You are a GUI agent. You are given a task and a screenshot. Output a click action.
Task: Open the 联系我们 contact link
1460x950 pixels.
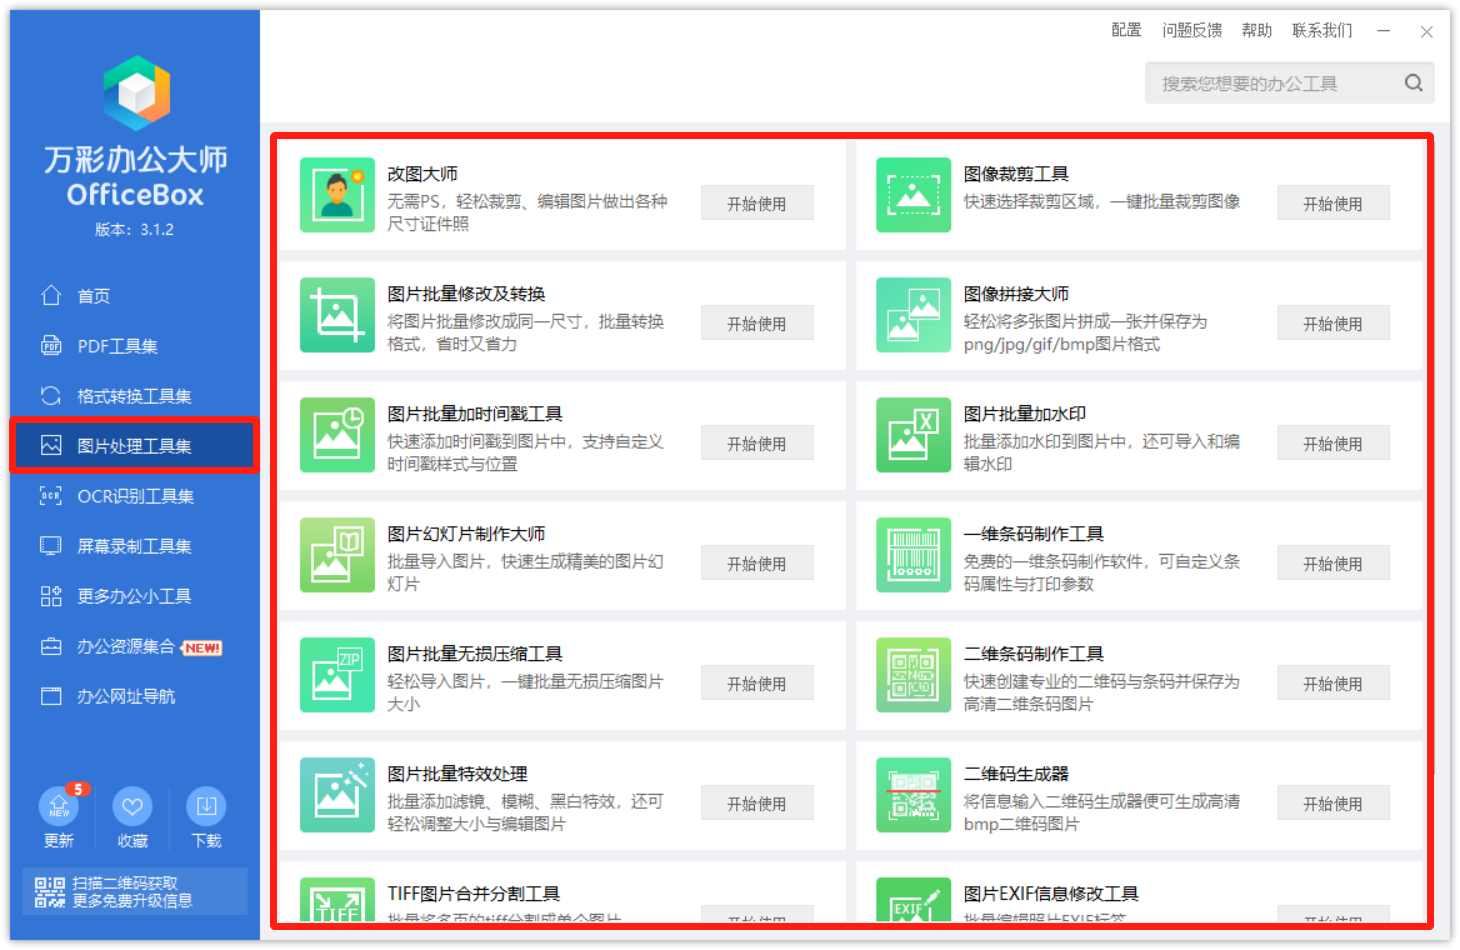1322,30
